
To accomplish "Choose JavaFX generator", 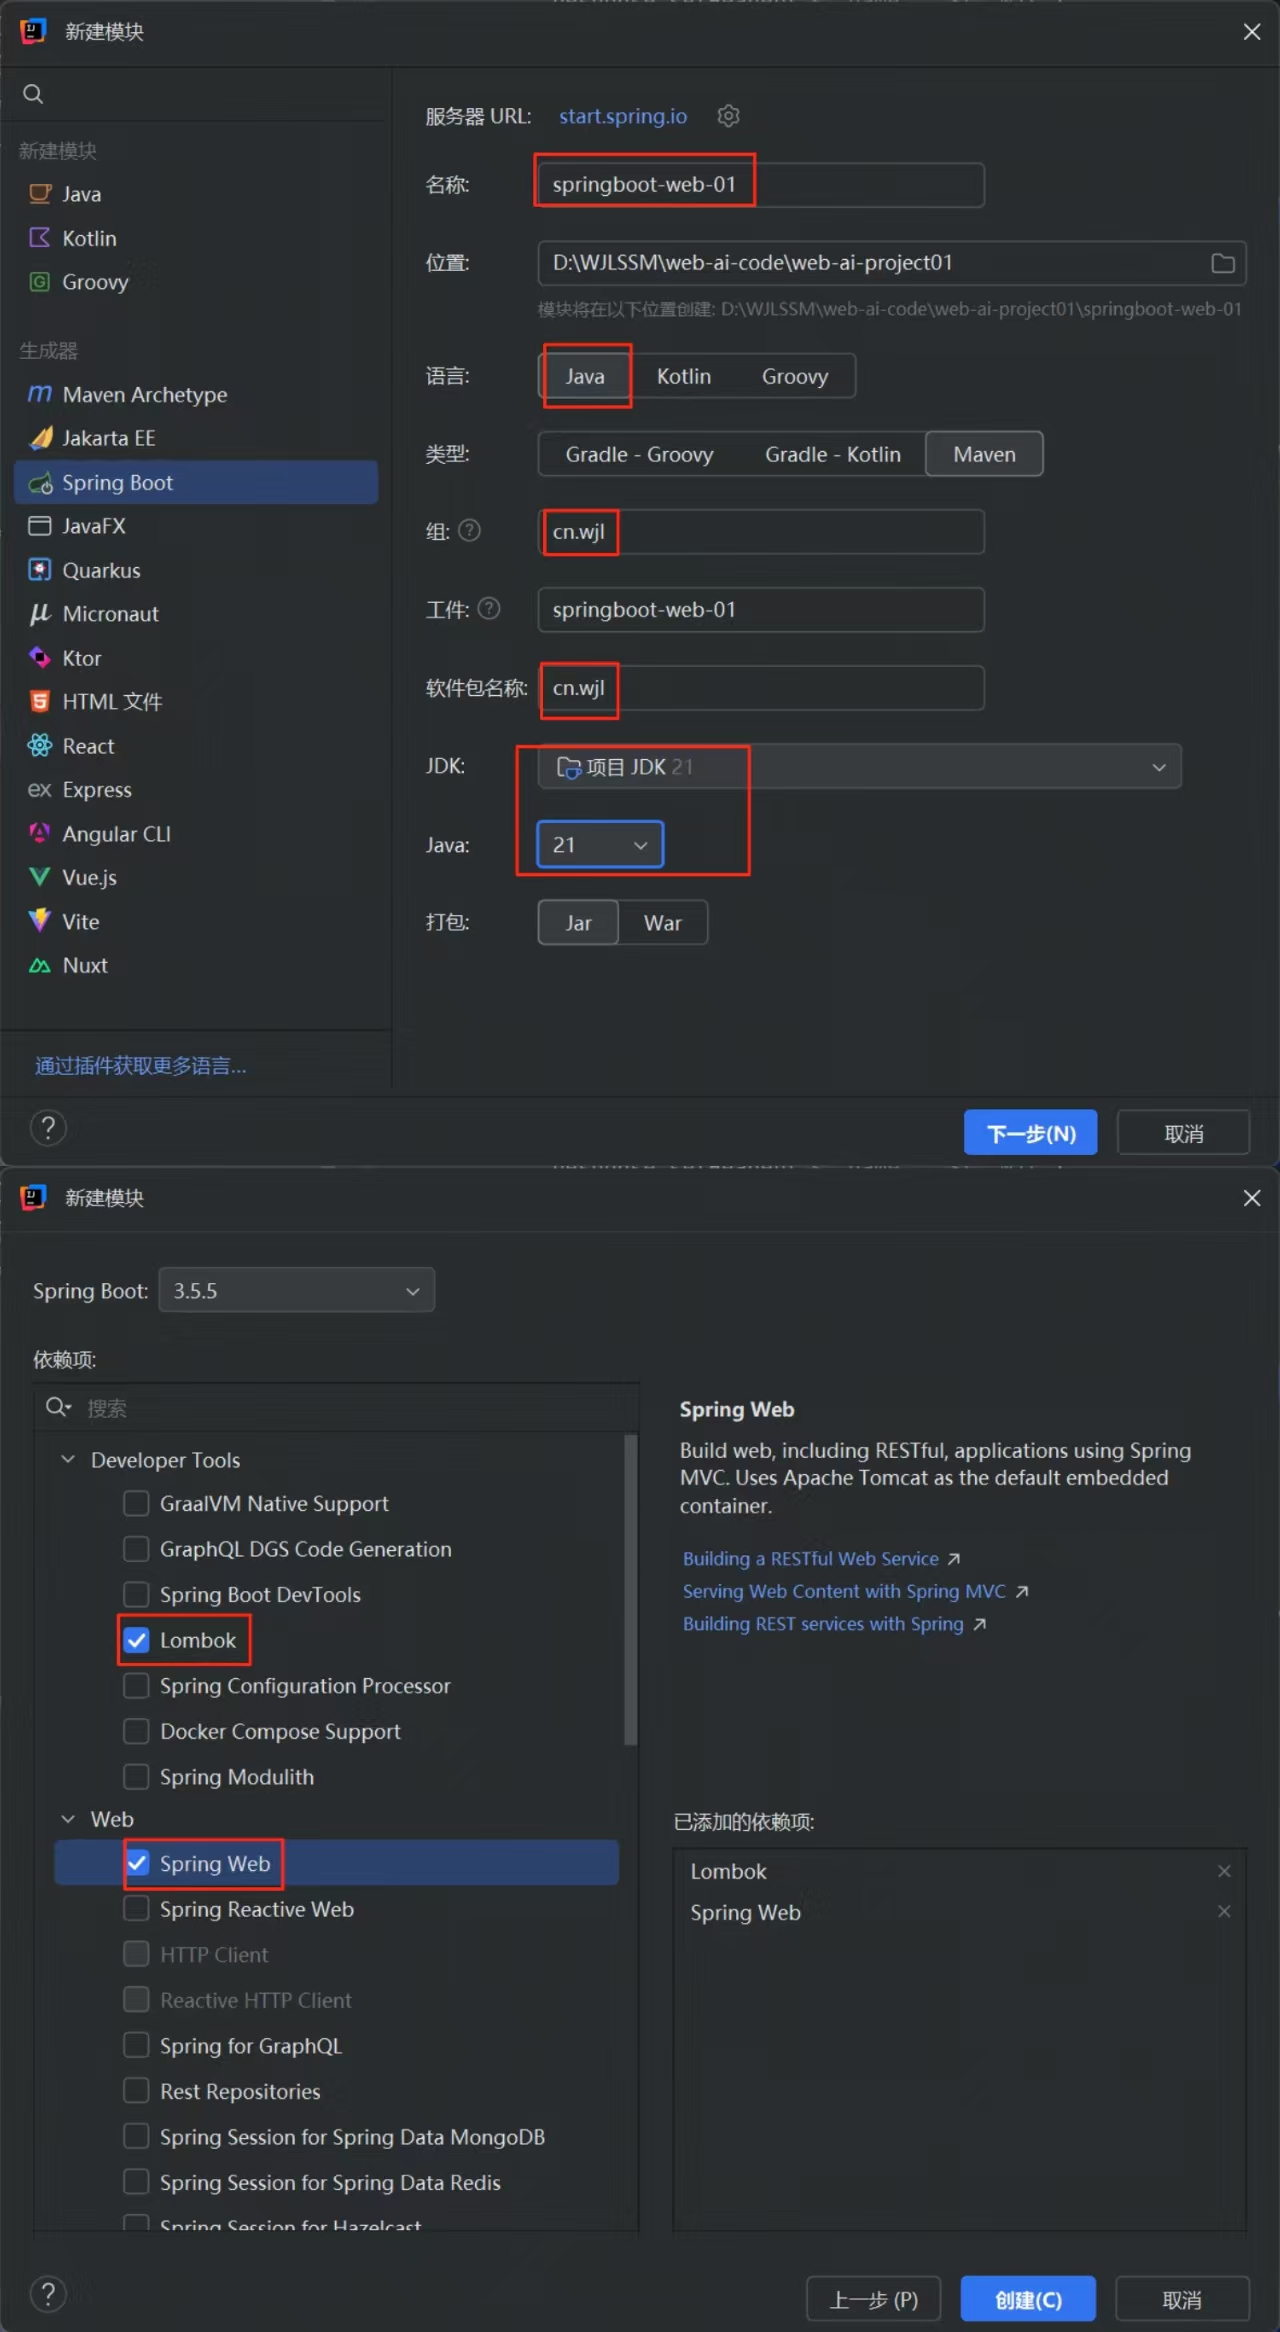I will pos(198,526).
